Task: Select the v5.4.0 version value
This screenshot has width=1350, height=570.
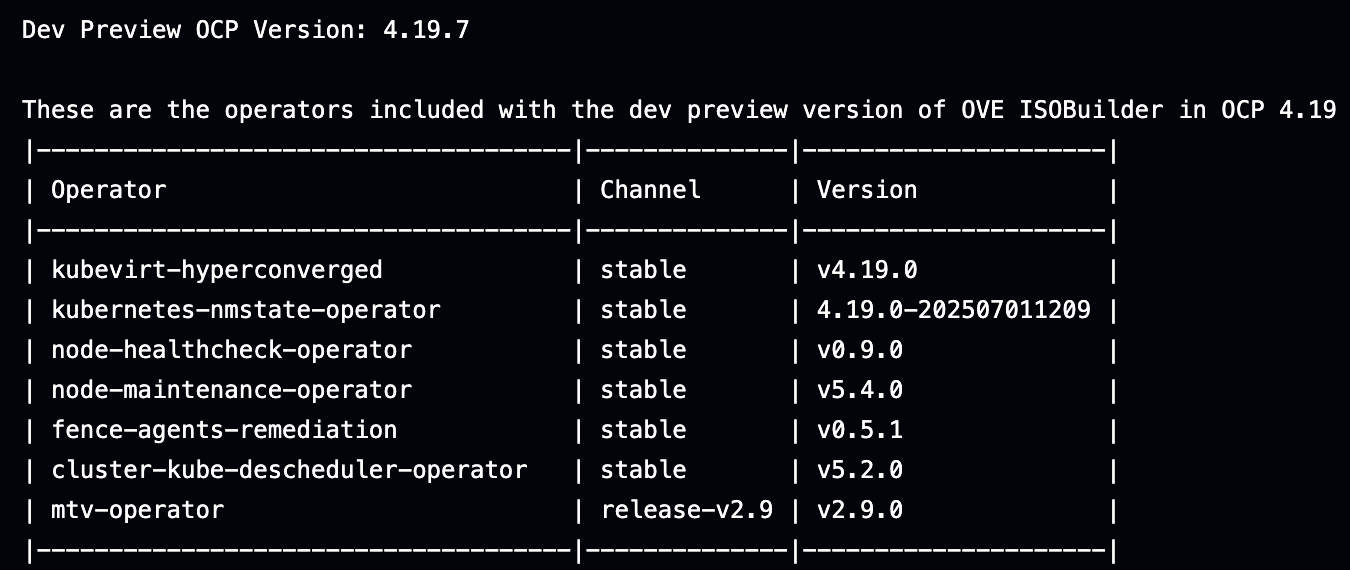Action: [x=860, y=390]
